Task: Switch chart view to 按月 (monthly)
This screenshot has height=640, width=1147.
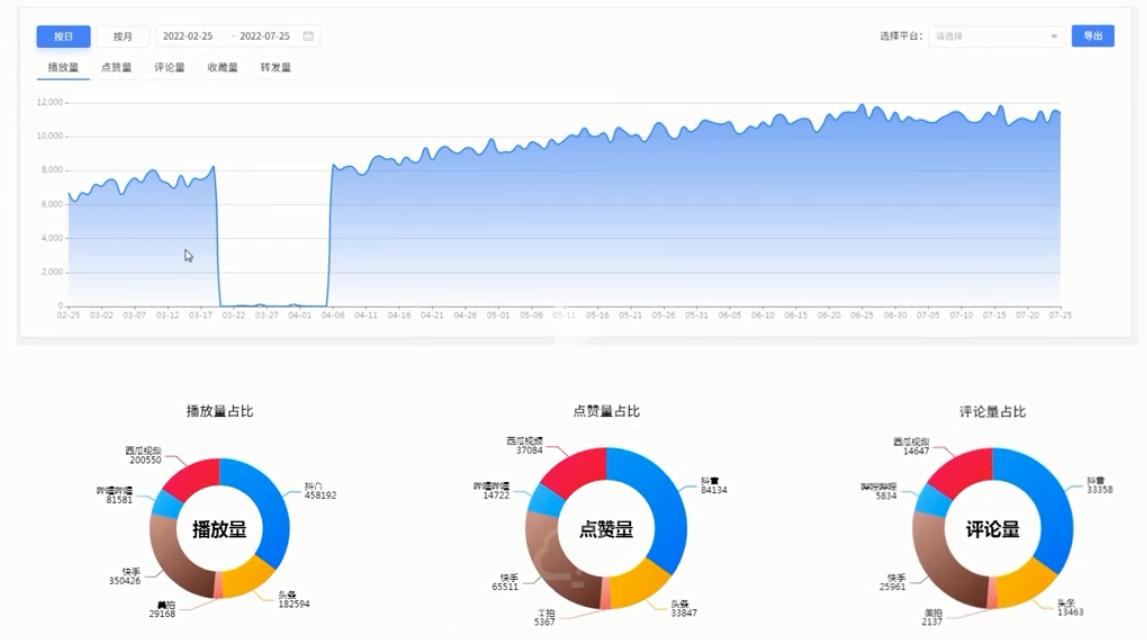Action: [x=123, y=37]
